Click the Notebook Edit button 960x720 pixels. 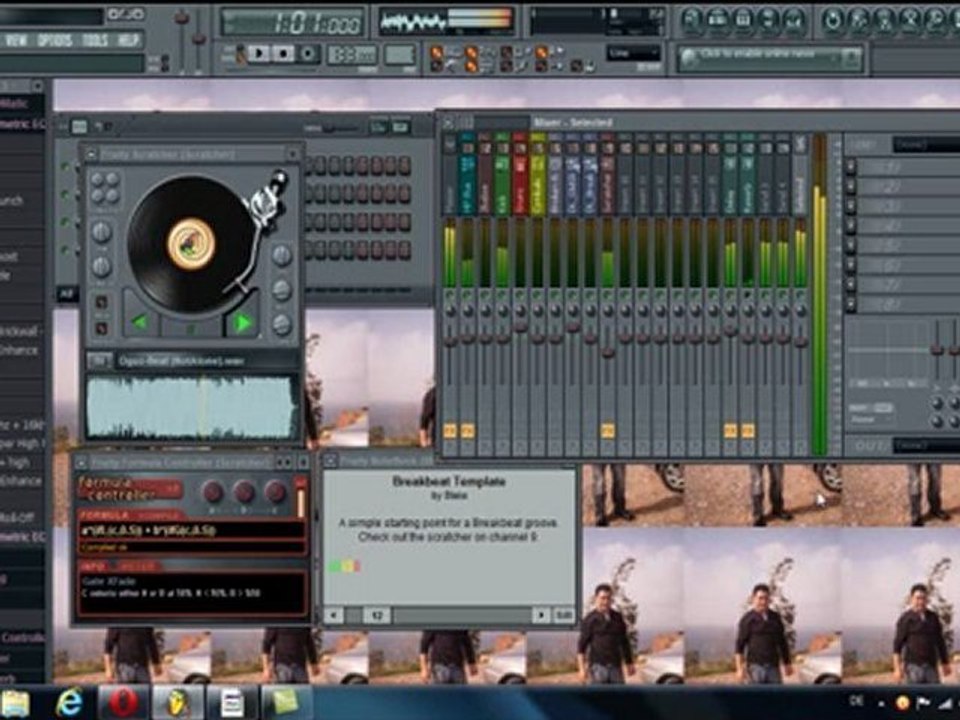tap(564, 615)
